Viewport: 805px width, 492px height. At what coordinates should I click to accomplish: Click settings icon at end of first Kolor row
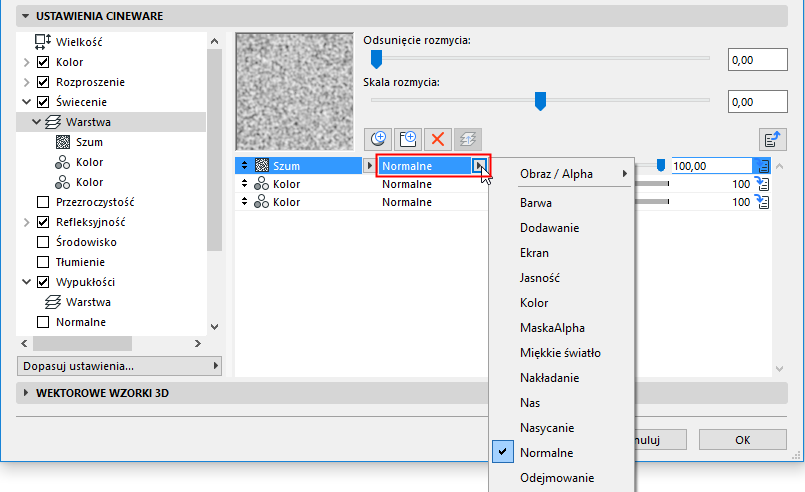[x=762, y=183]
